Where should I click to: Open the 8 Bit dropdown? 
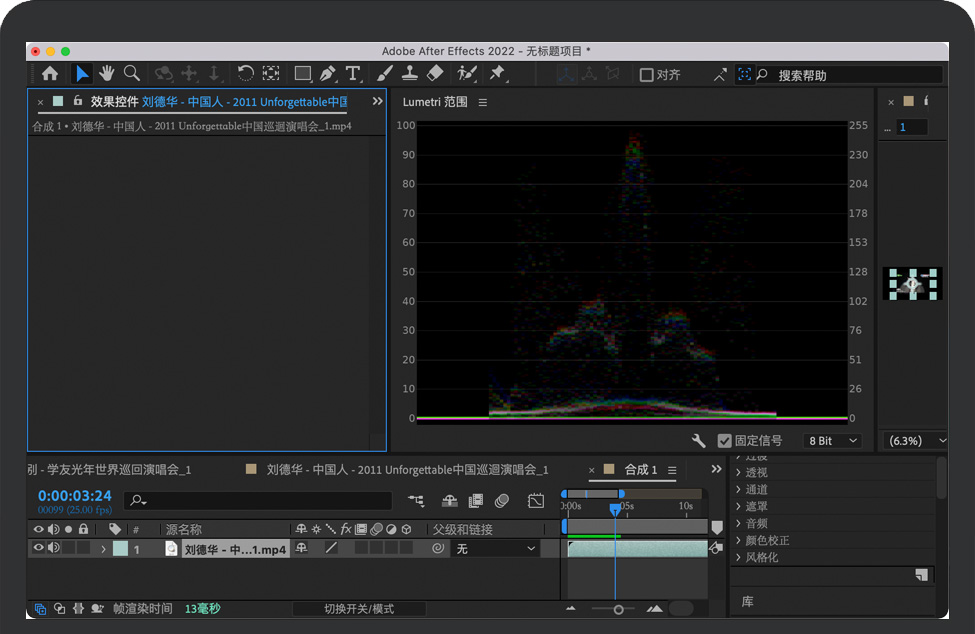834,440
